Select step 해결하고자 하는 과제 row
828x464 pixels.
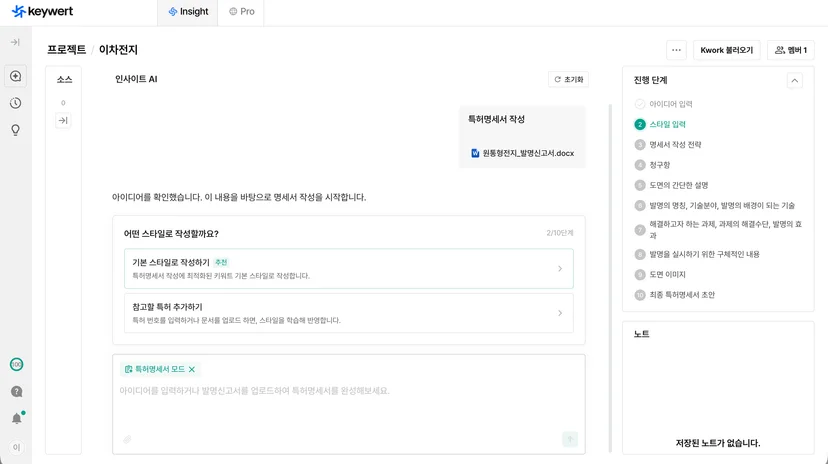(718, 230)
